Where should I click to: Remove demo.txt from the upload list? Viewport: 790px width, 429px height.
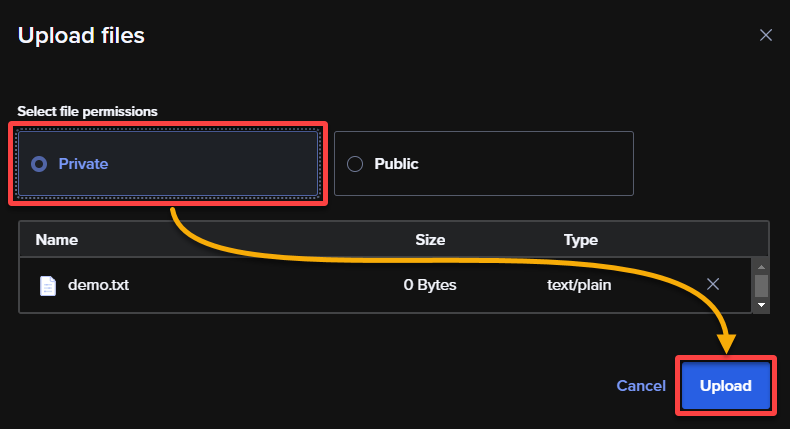713,284
